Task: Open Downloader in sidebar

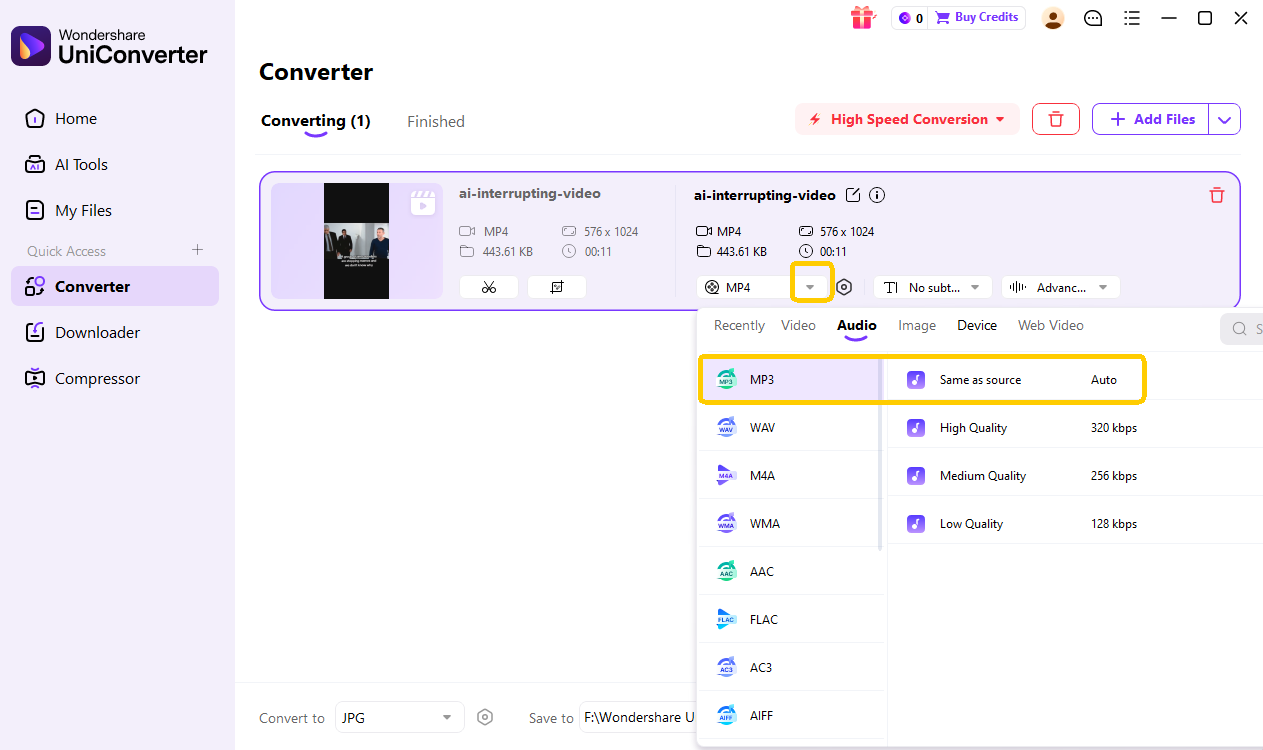Action: 115,332
